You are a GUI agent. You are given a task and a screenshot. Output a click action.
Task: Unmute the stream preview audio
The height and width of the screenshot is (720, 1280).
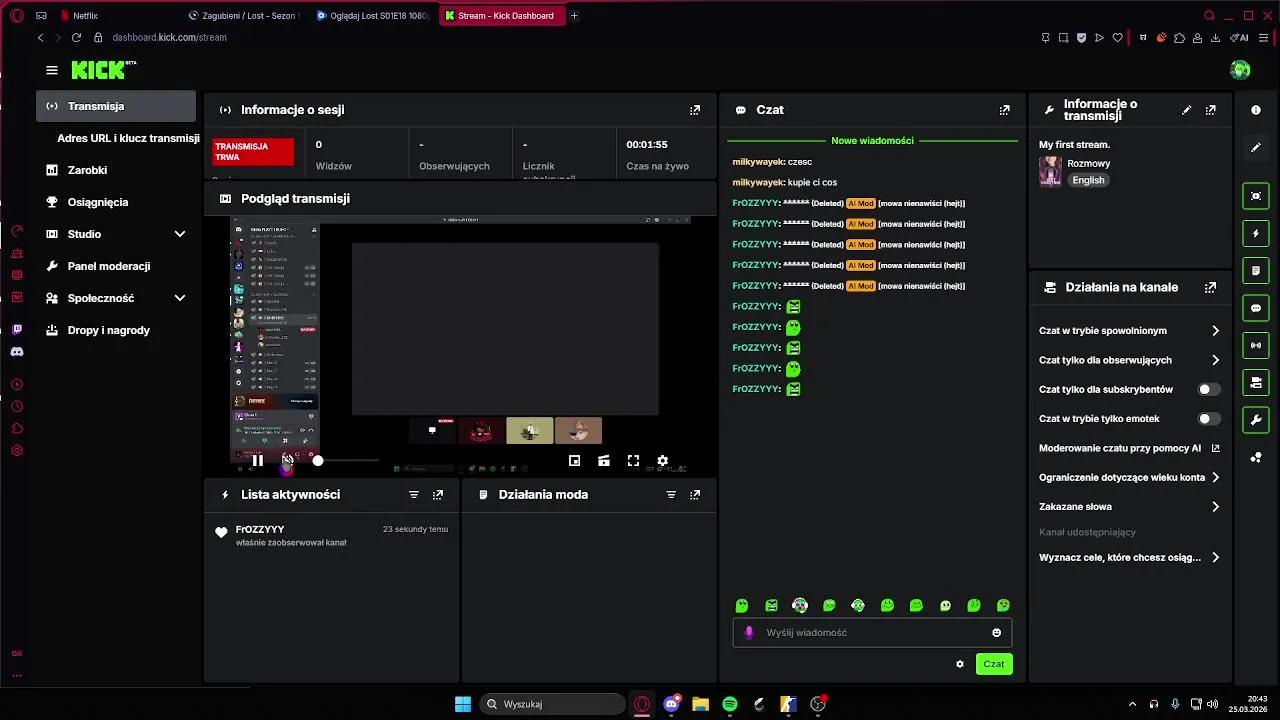pyautogui.click(x=287, y=460)
